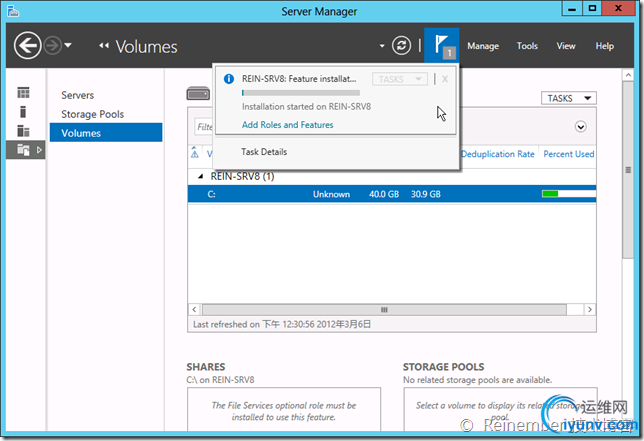Select the C: volume row

click(x=392, y=194)
